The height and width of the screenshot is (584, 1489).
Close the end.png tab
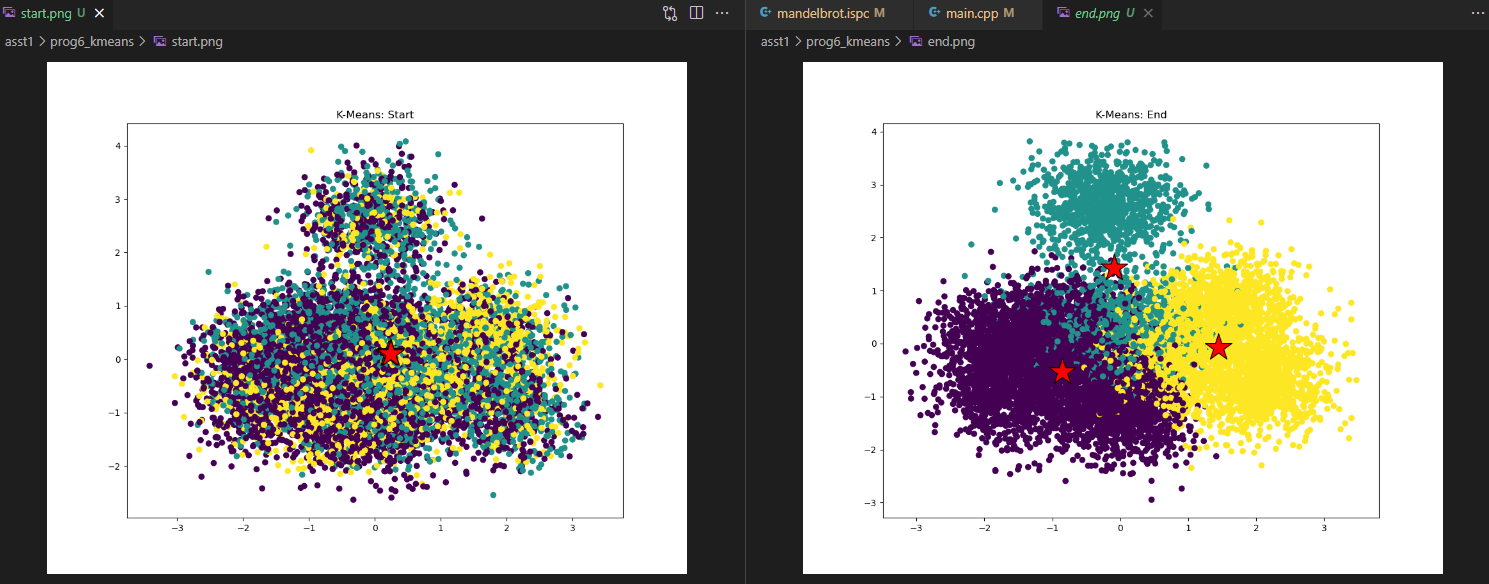point(1148,13)
